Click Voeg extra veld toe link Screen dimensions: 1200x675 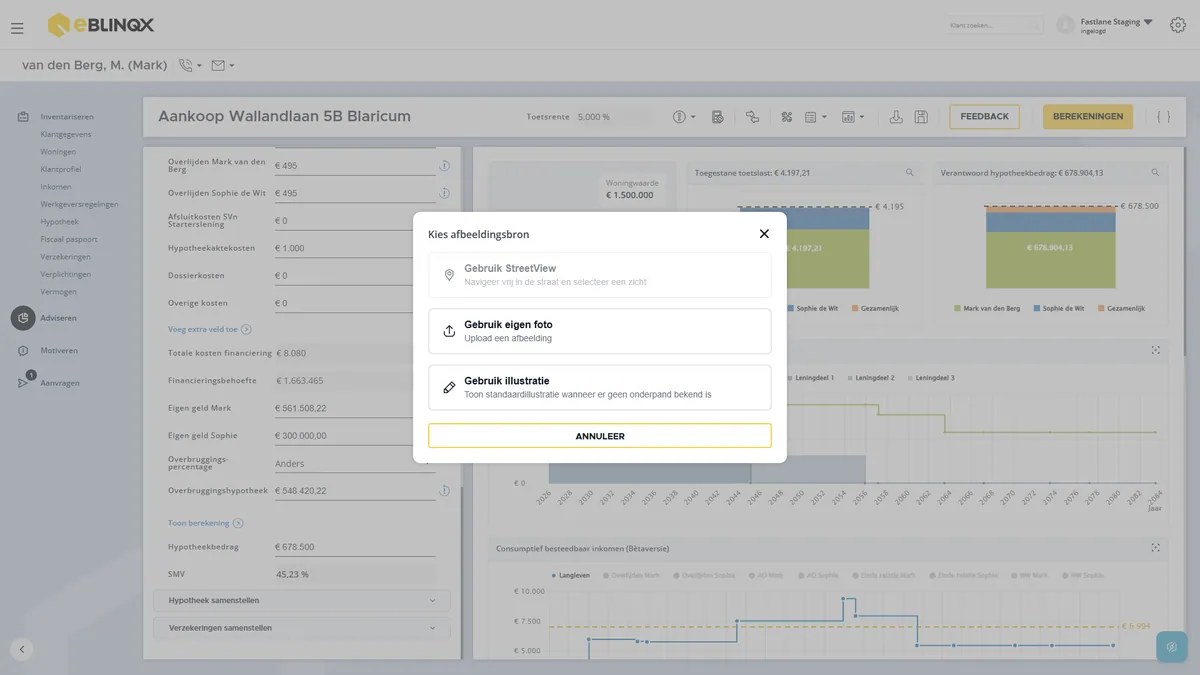209,329
